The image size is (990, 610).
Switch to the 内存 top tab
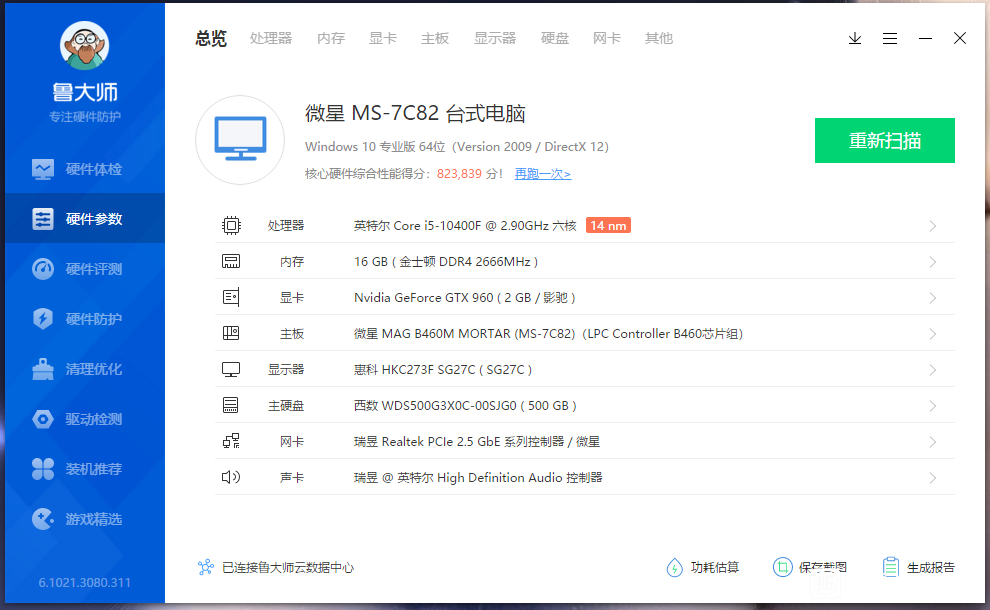[331, 39]
